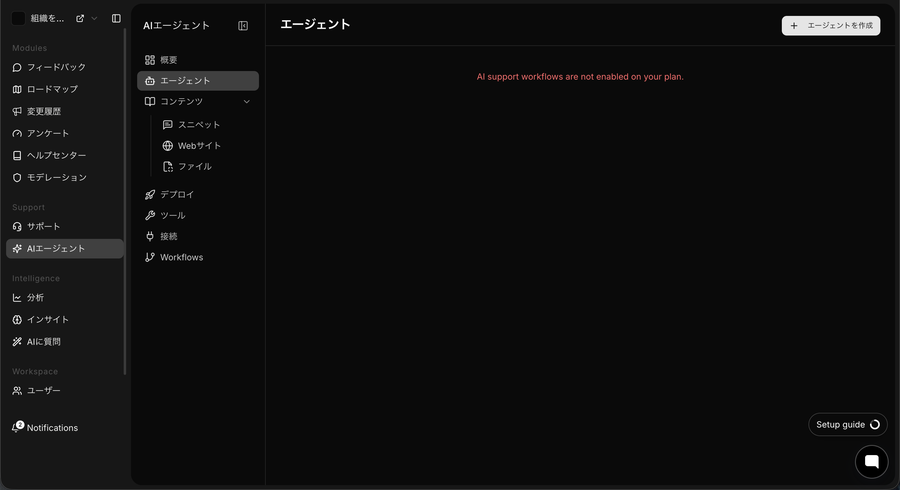Toggle the main sidebar panel icon

[116, 18]
